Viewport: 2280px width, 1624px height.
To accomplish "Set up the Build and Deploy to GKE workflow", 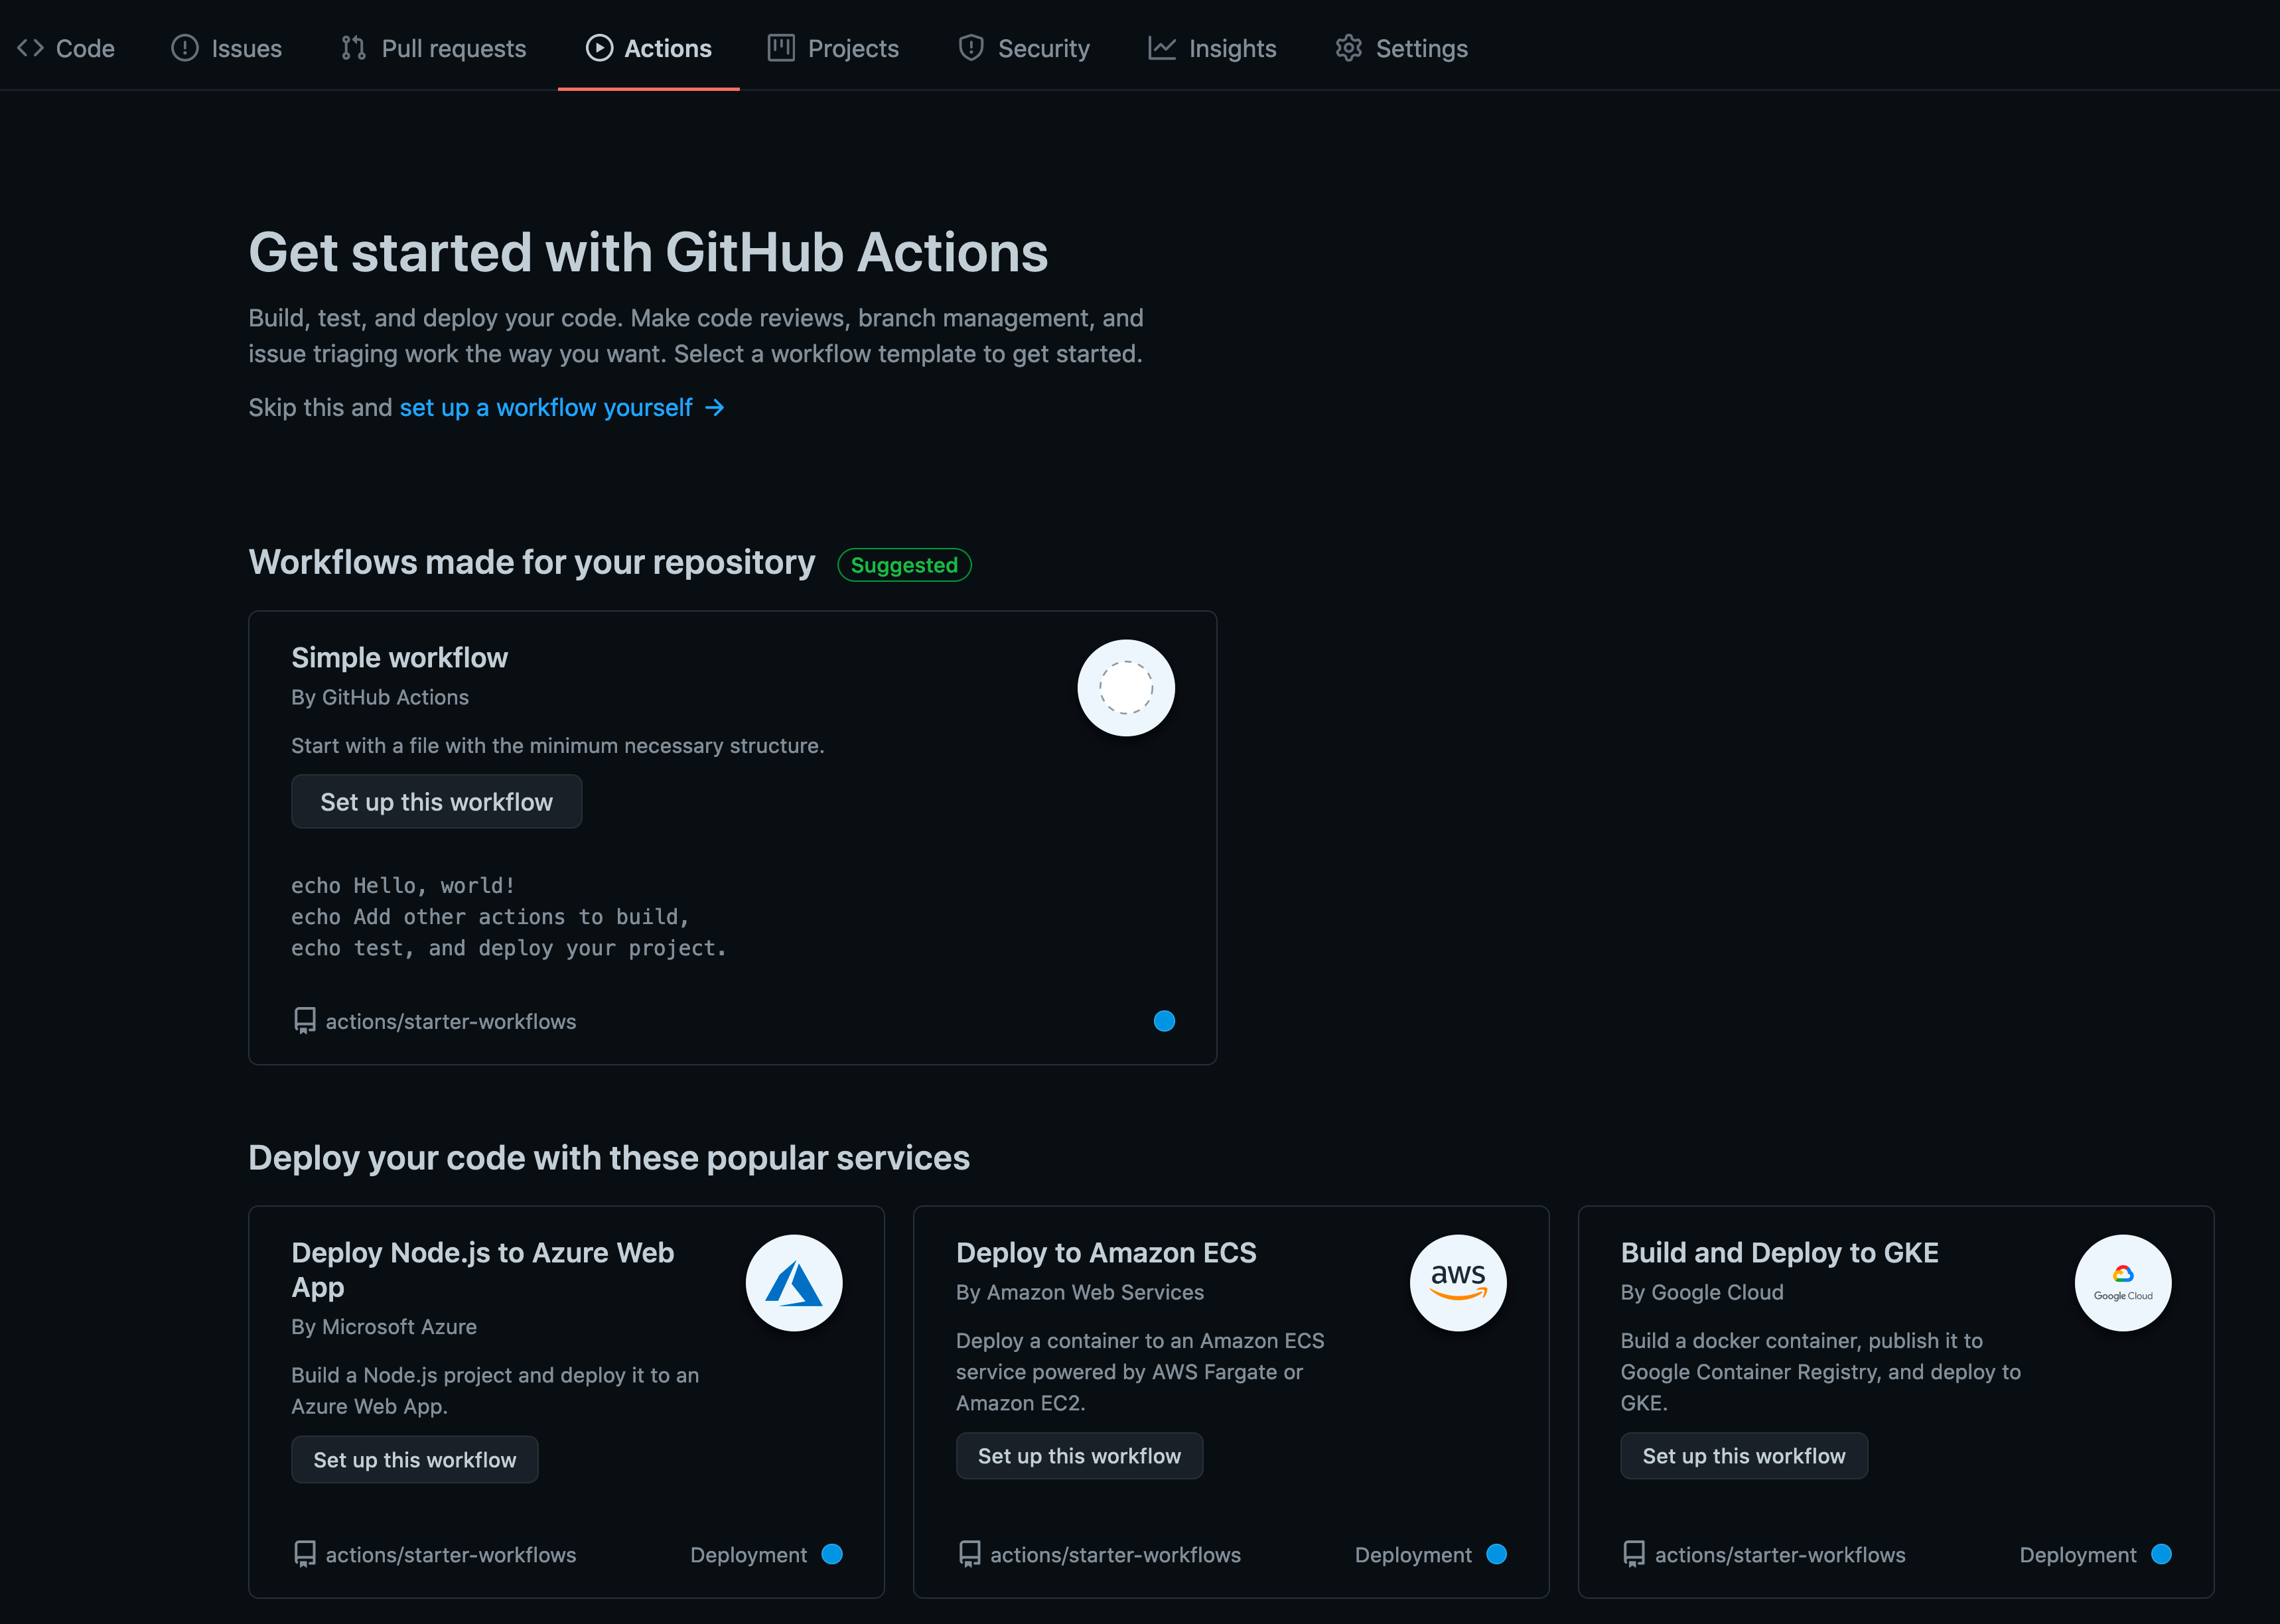I will (x=1743, y=1455).
